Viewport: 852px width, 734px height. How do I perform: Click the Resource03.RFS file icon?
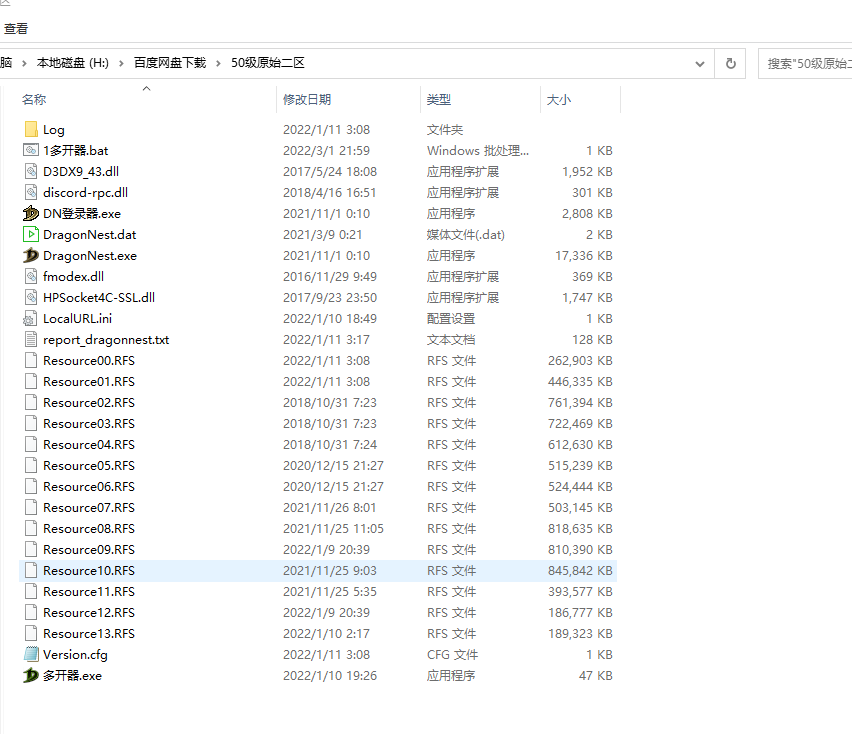pyautogui.click(x=31, y=423)
